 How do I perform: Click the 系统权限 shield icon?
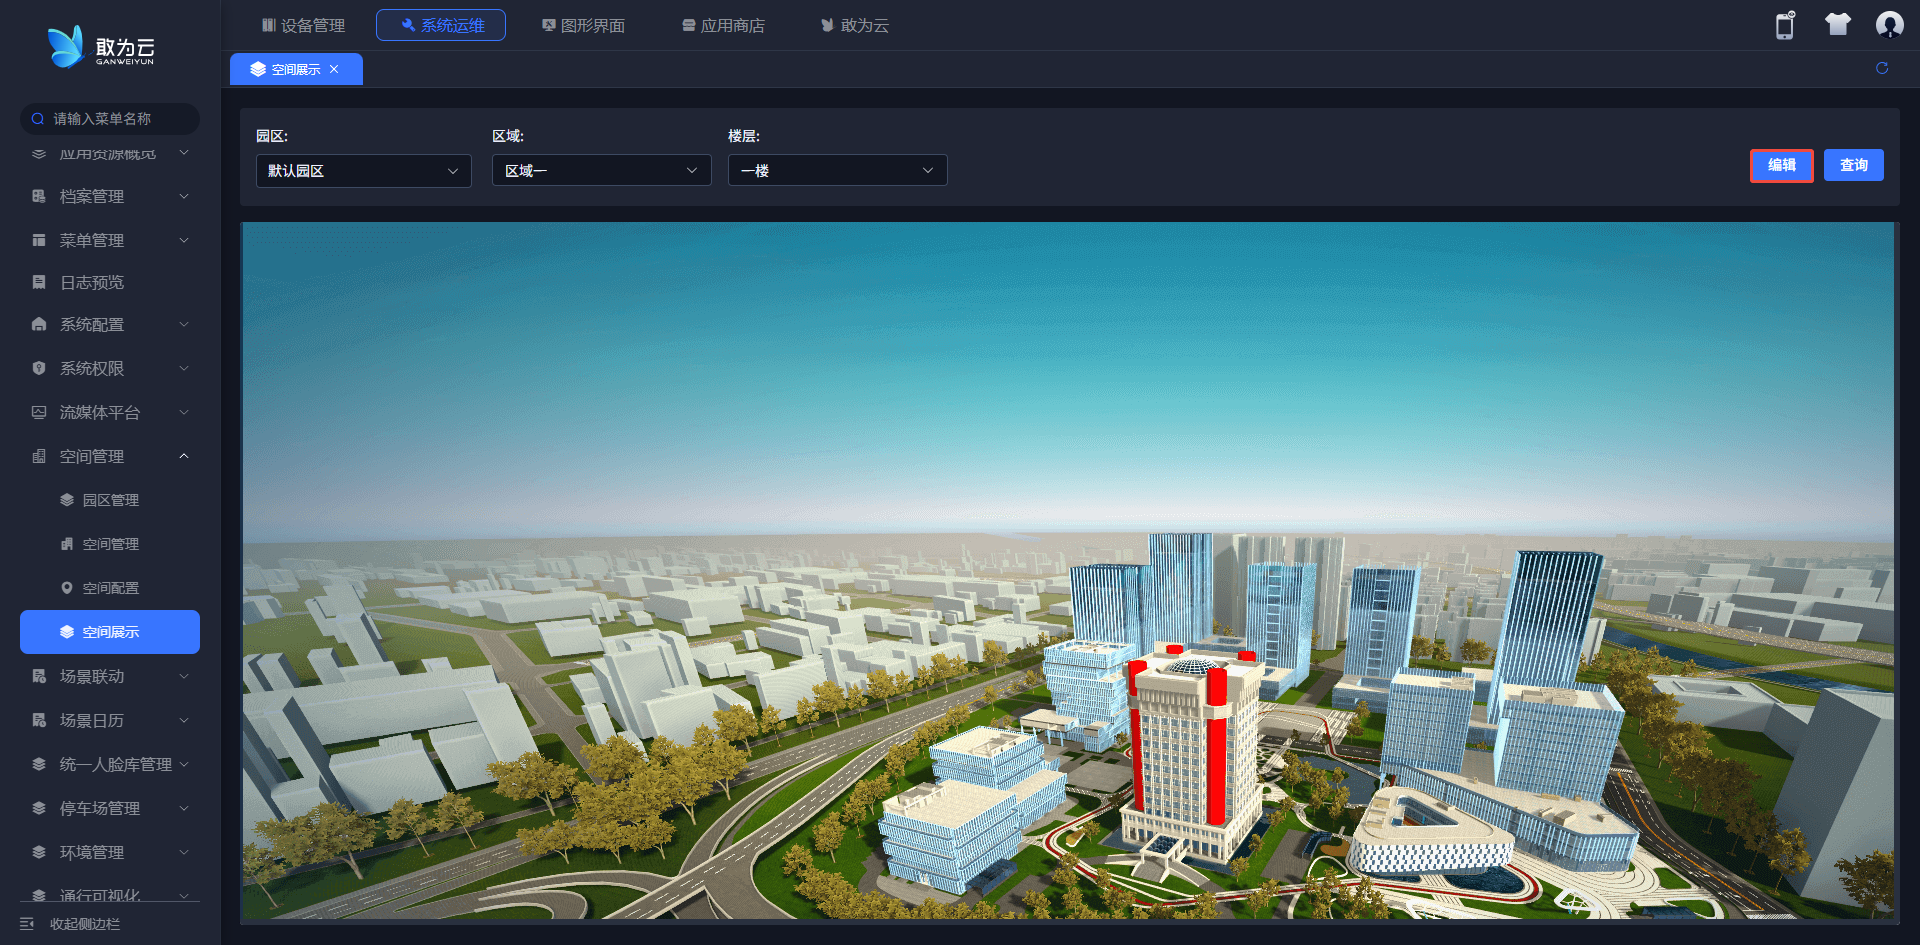(x=39, y=368)
